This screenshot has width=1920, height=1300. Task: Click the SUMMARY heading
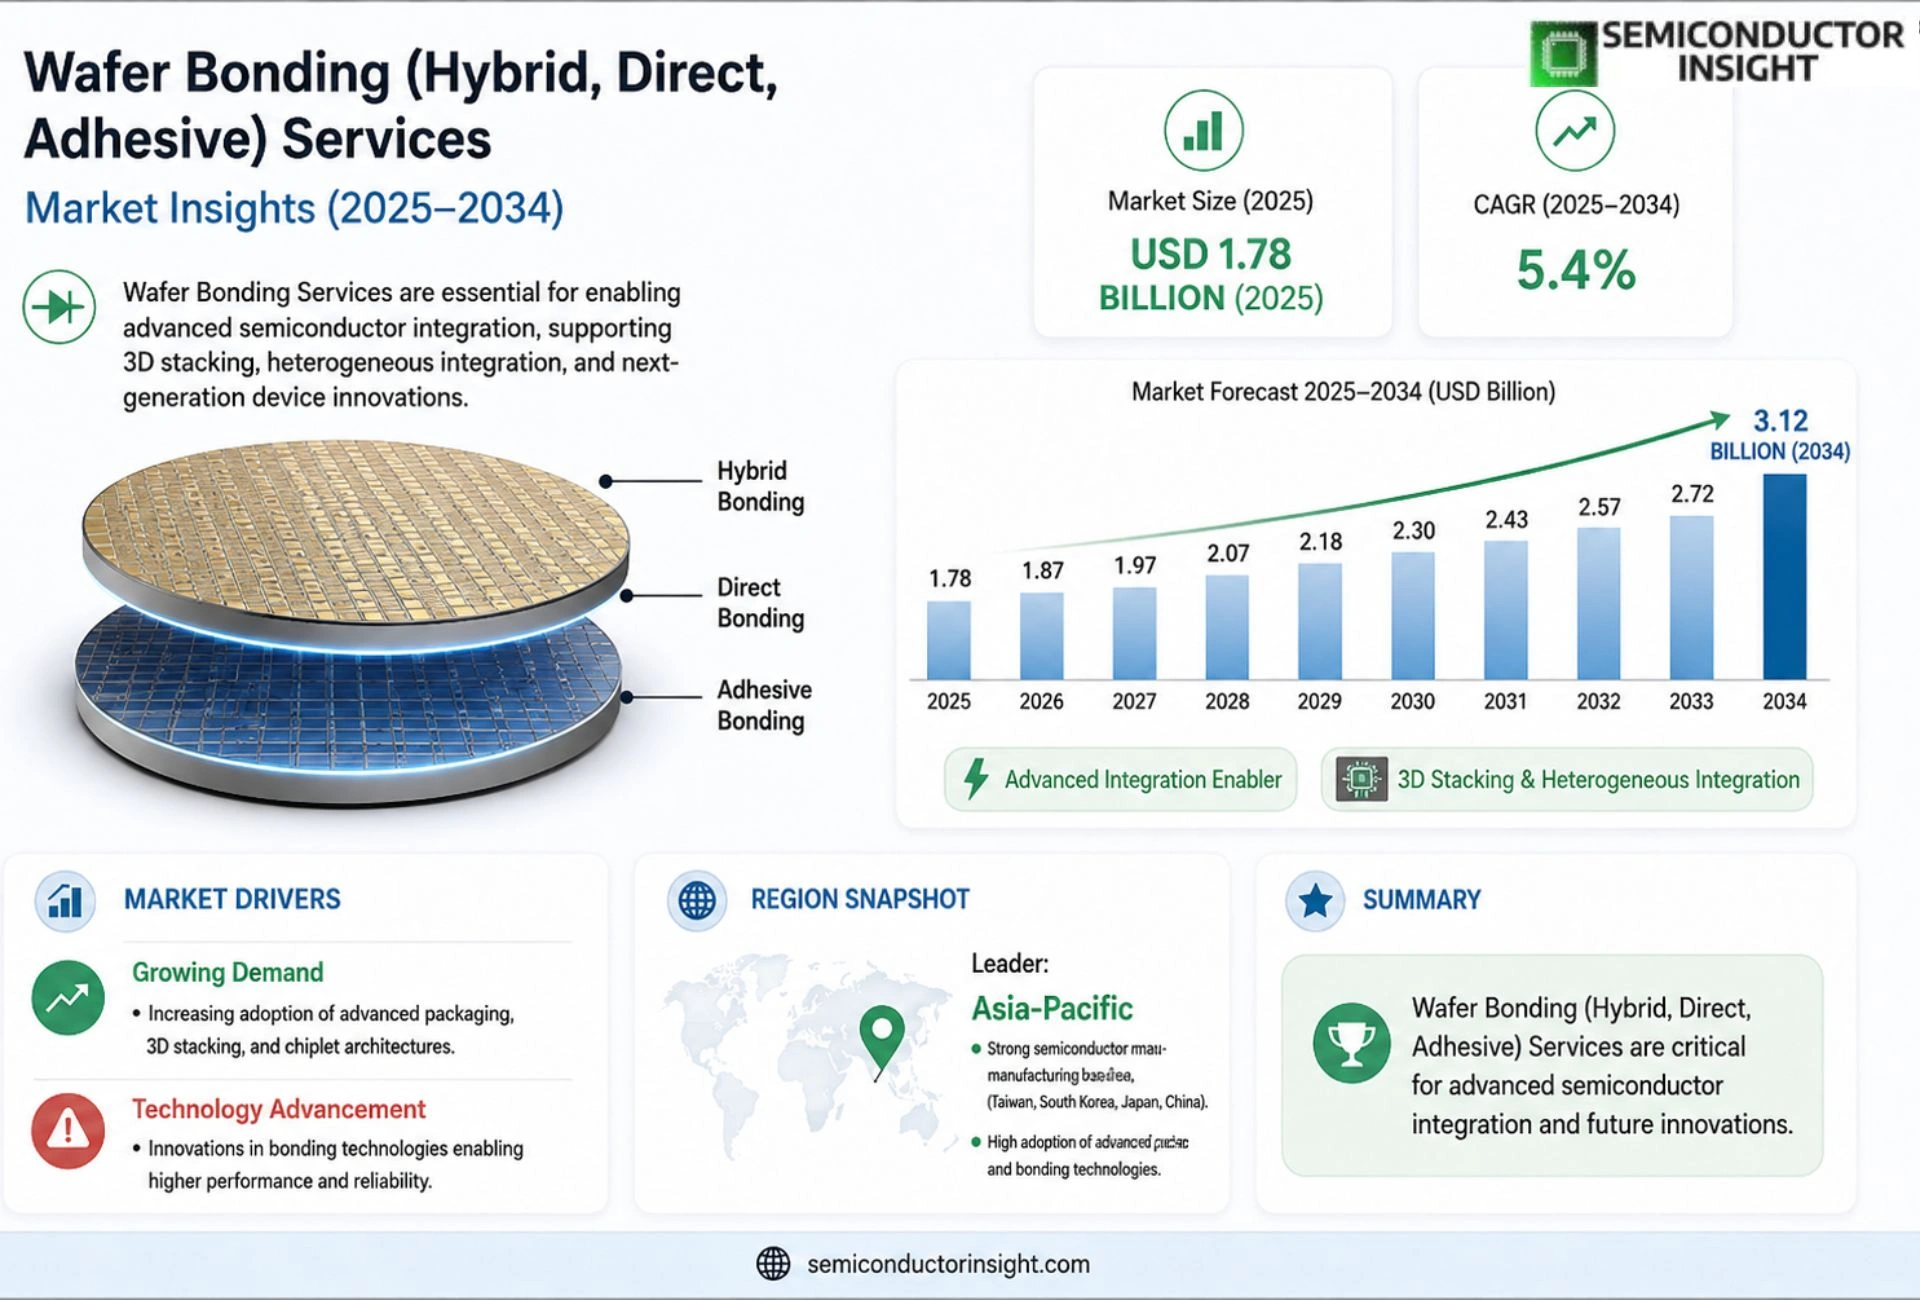pyautogui.click(x=1421, y=899)
